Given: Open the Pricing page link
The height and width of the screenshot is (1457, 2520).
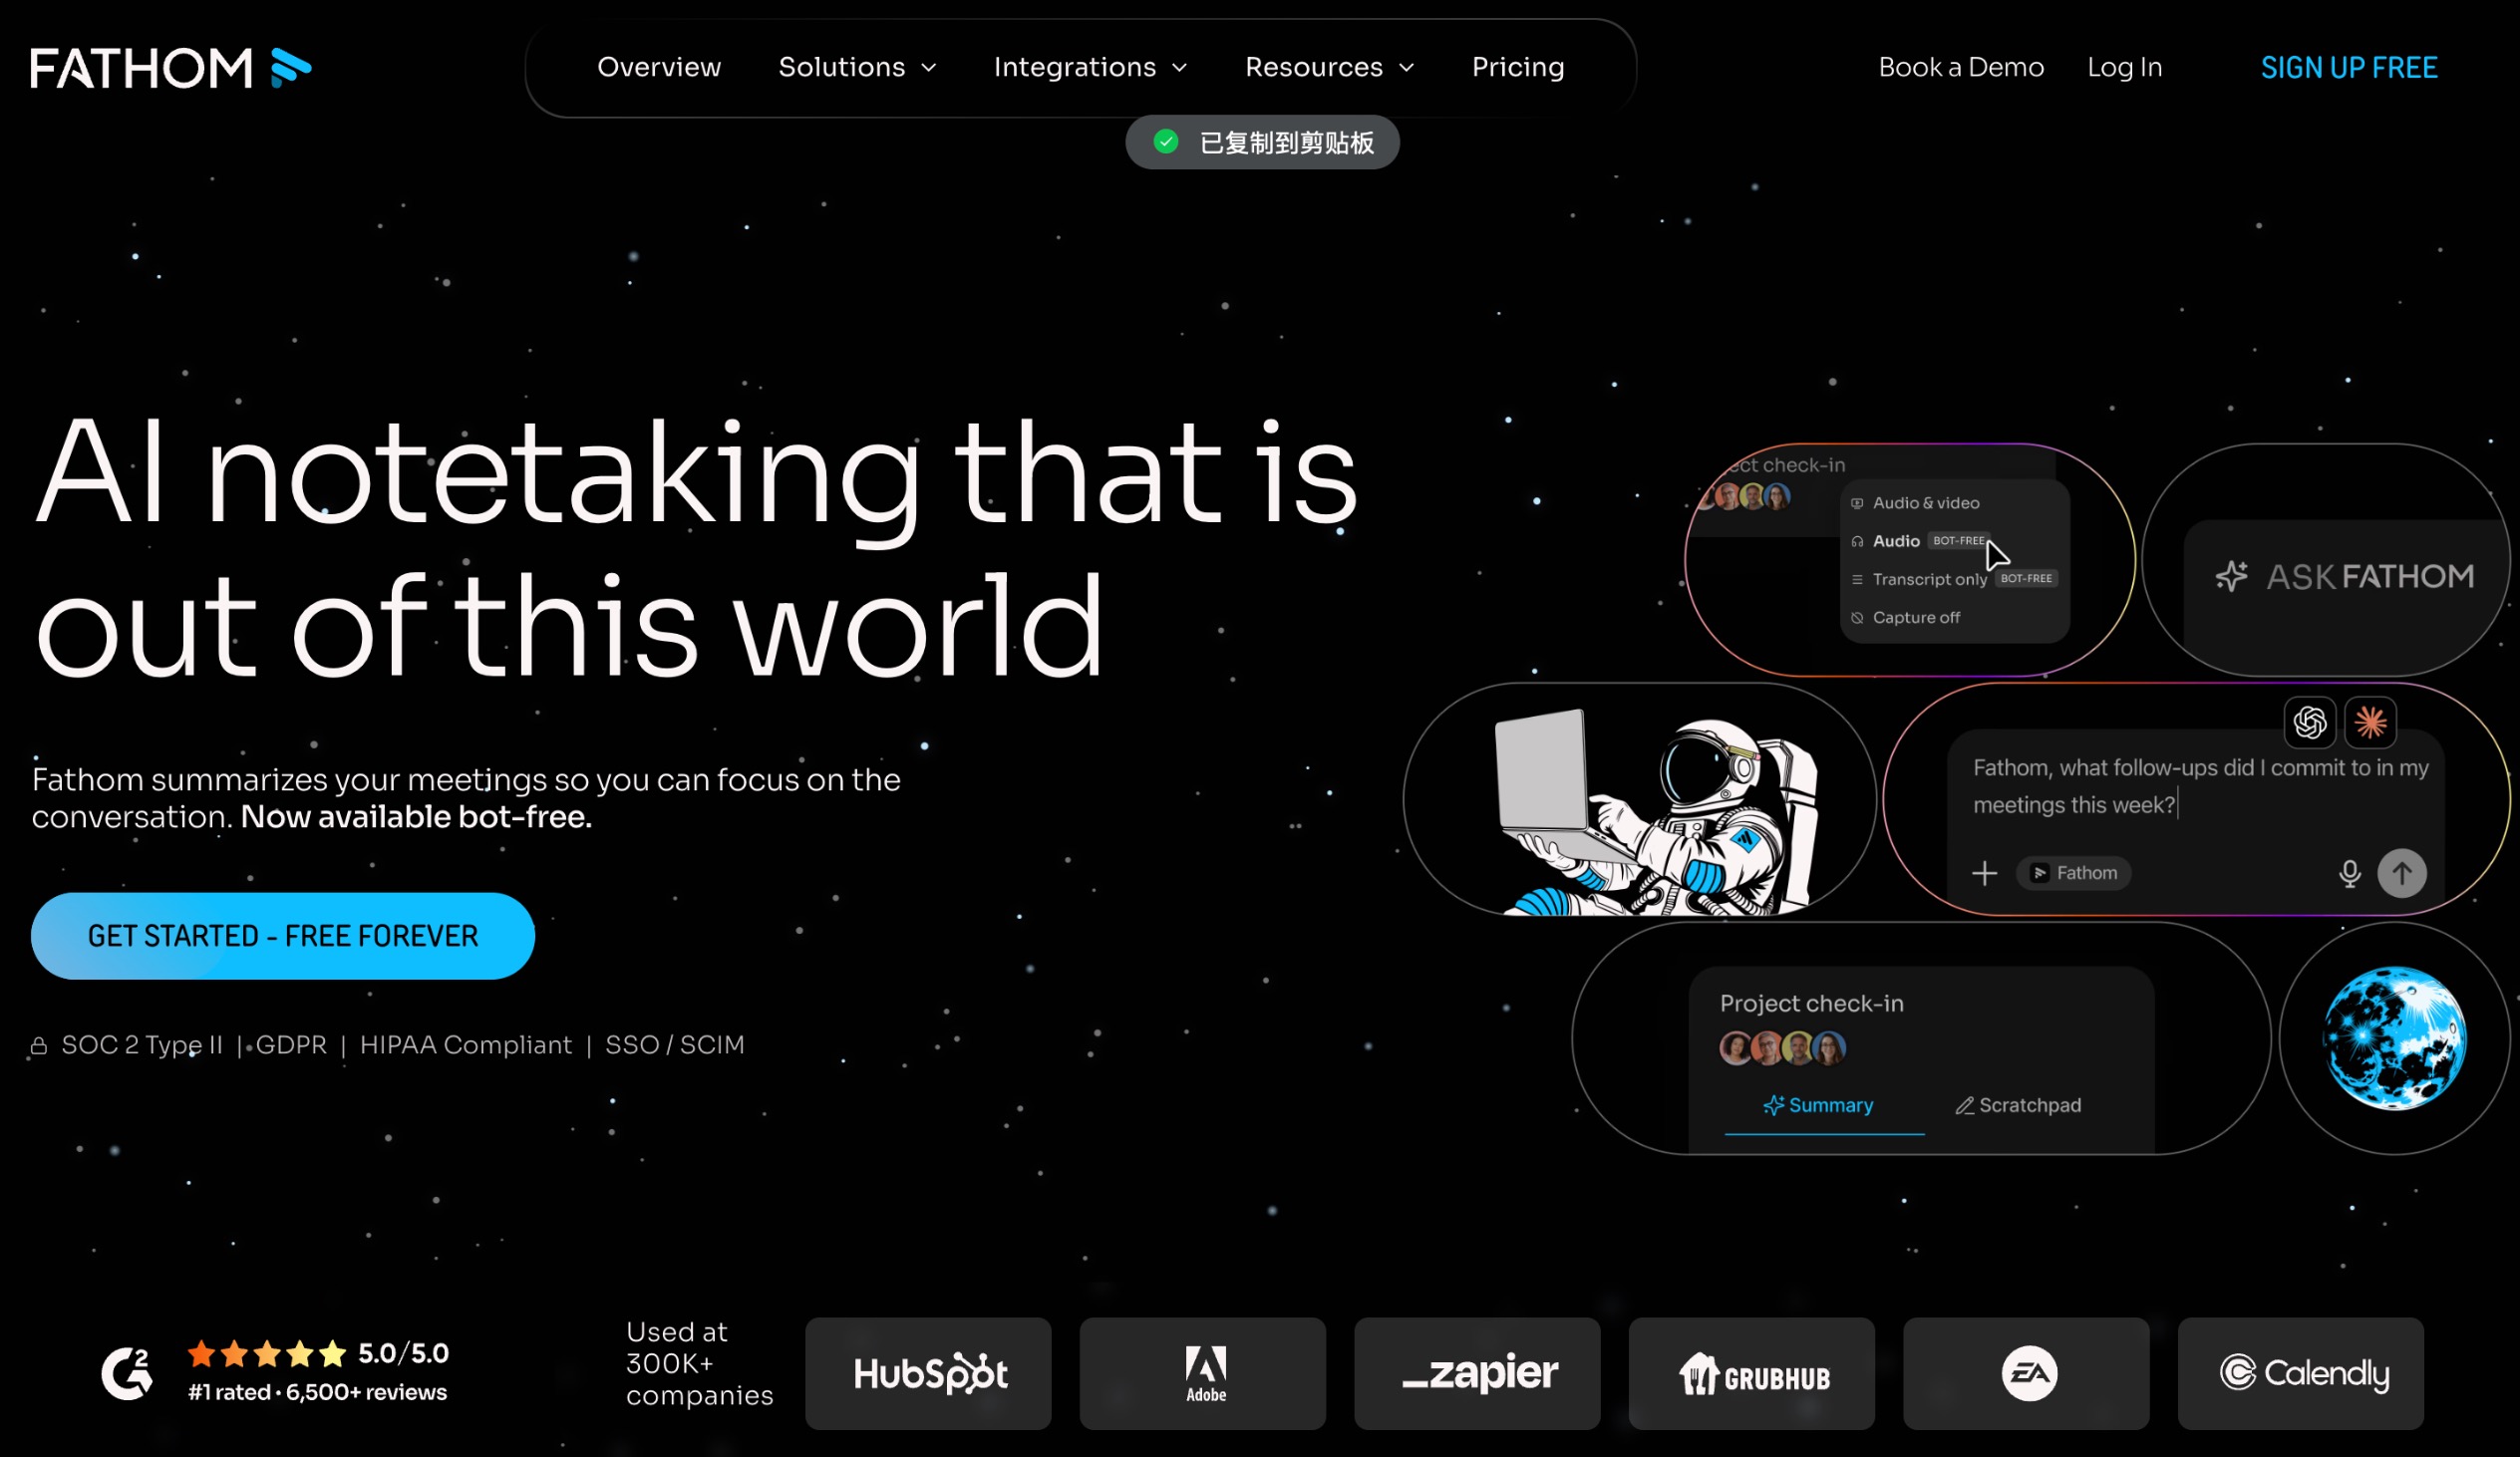Looking at the screenshot, I should pyautogui.click(x=1518, y=67).
